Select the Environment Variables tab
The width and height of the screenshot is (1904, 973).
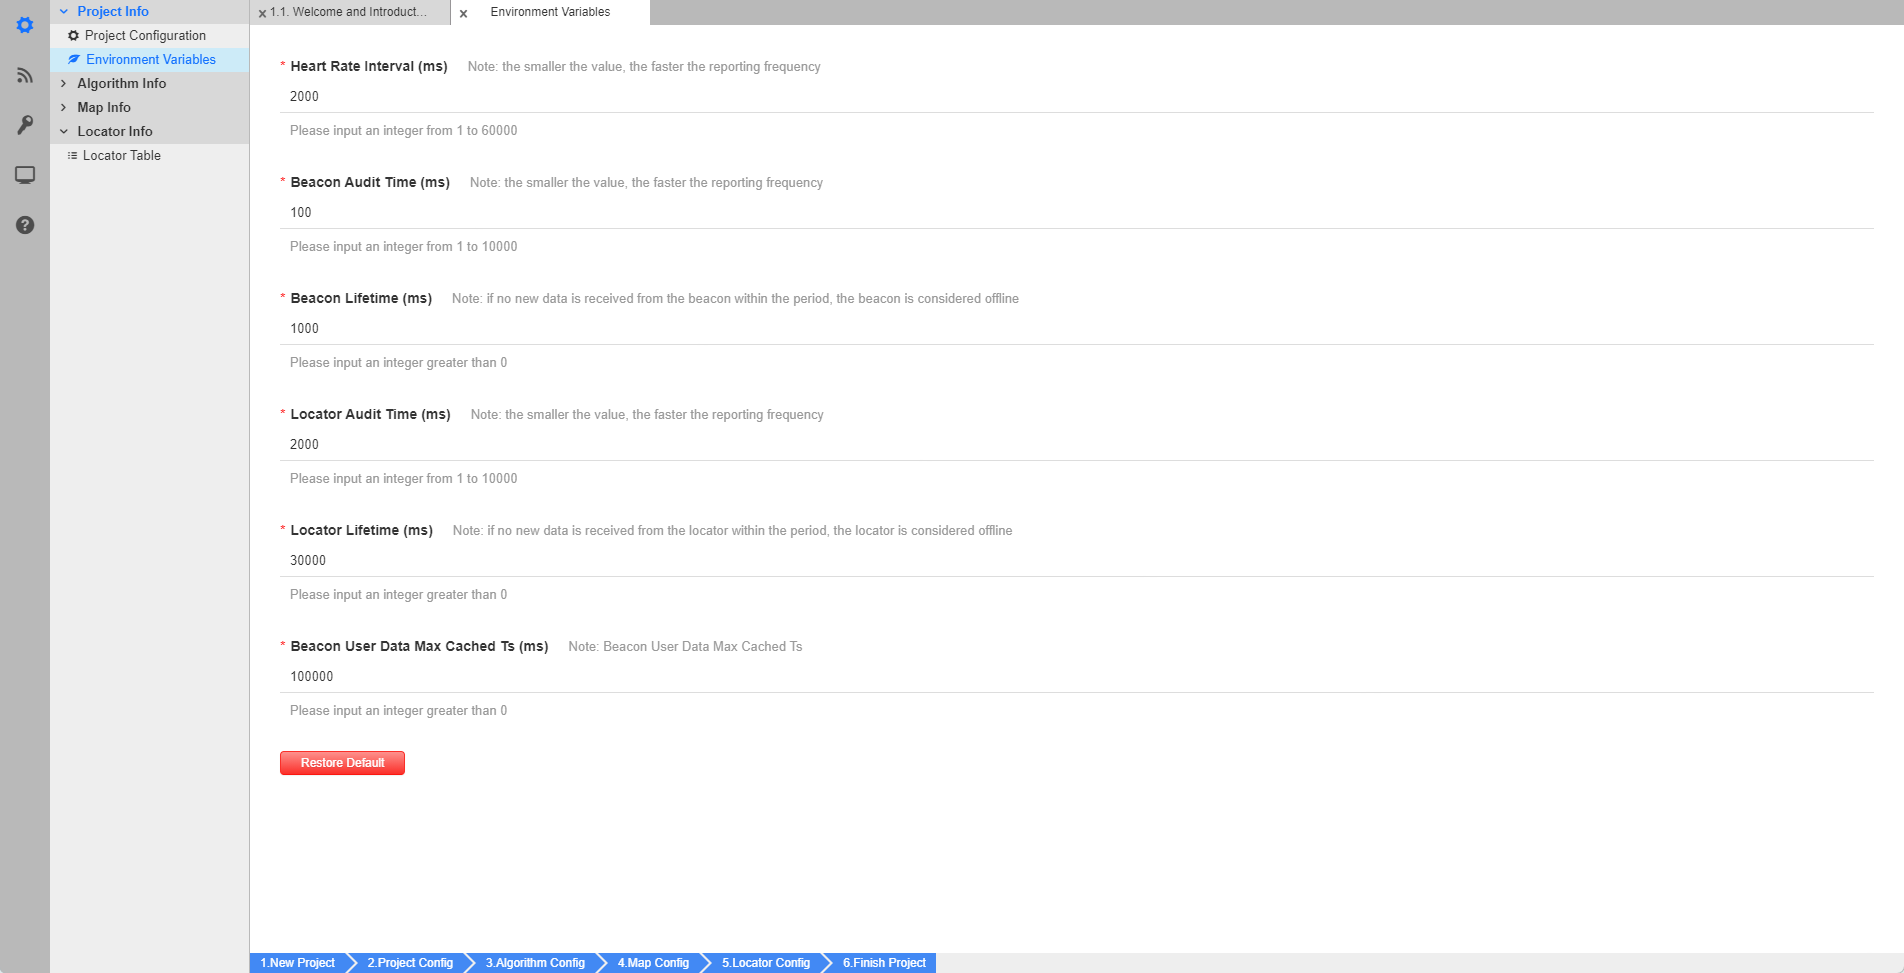549,12
